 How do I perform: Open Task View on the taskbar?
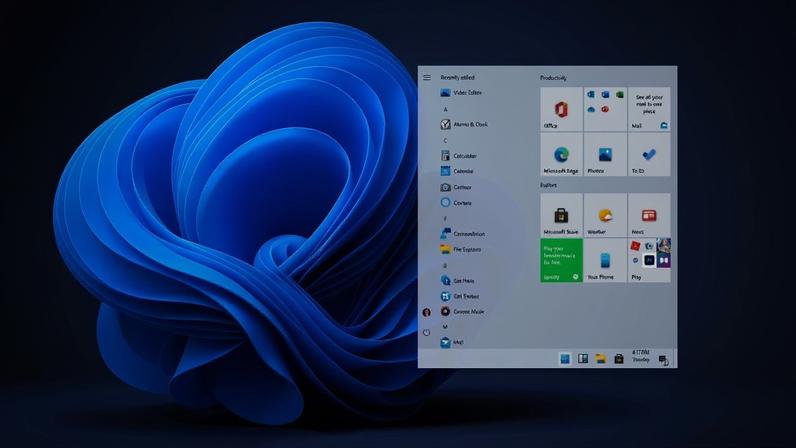pos(583,359)
